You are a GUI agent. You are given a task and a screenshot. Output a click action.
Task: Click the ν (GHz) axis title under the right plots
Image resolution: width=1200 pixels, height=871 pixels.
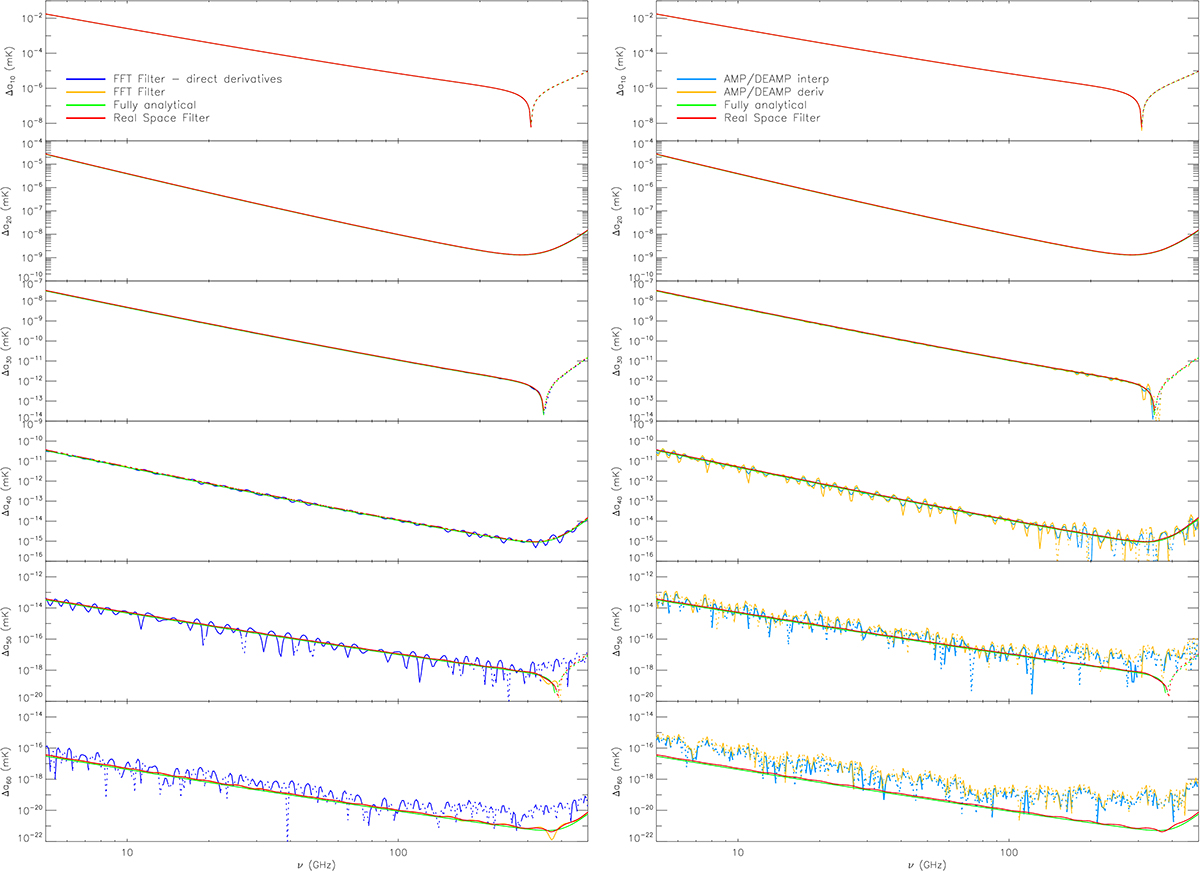[x=926, y=863]
